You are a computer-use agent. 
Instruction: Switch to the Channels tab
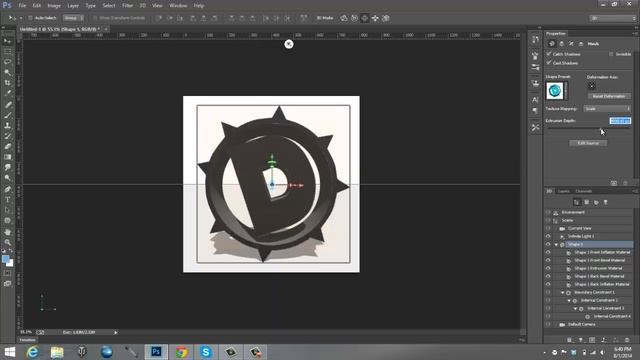tap(583, 191)
